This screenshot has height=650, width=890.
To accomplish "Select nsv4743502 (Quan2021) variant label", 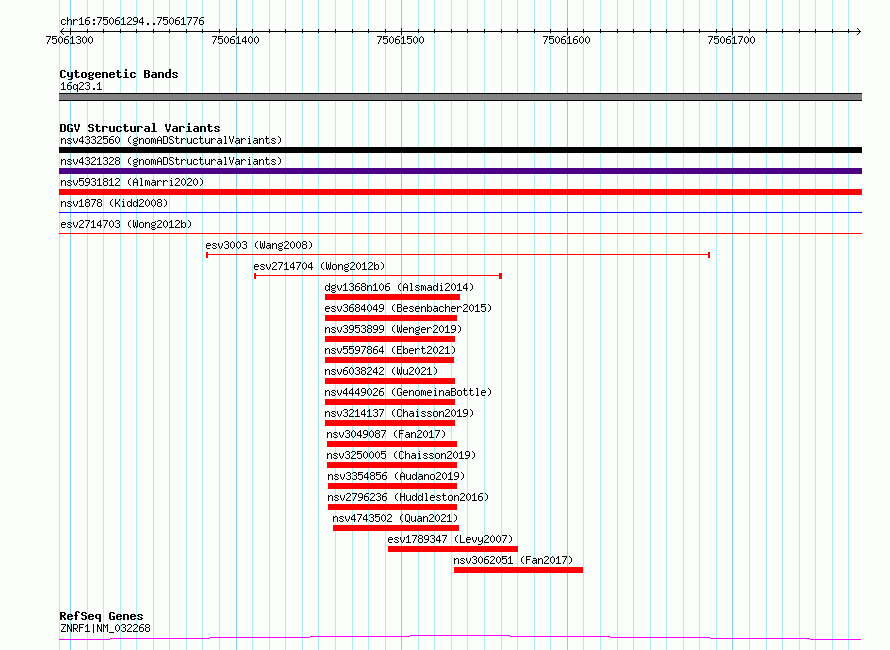I will (x=395, y=518).
